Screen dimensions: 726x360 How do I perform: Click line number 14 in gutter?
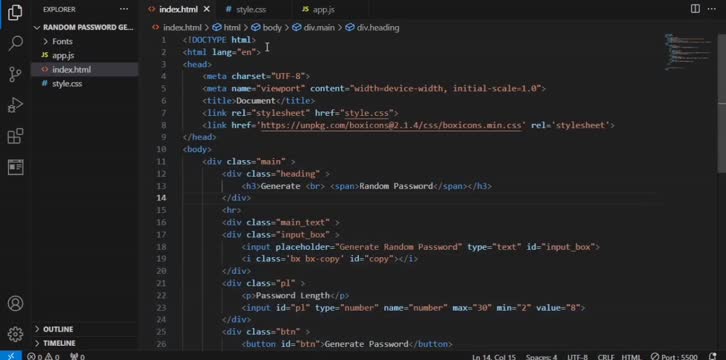161,198
